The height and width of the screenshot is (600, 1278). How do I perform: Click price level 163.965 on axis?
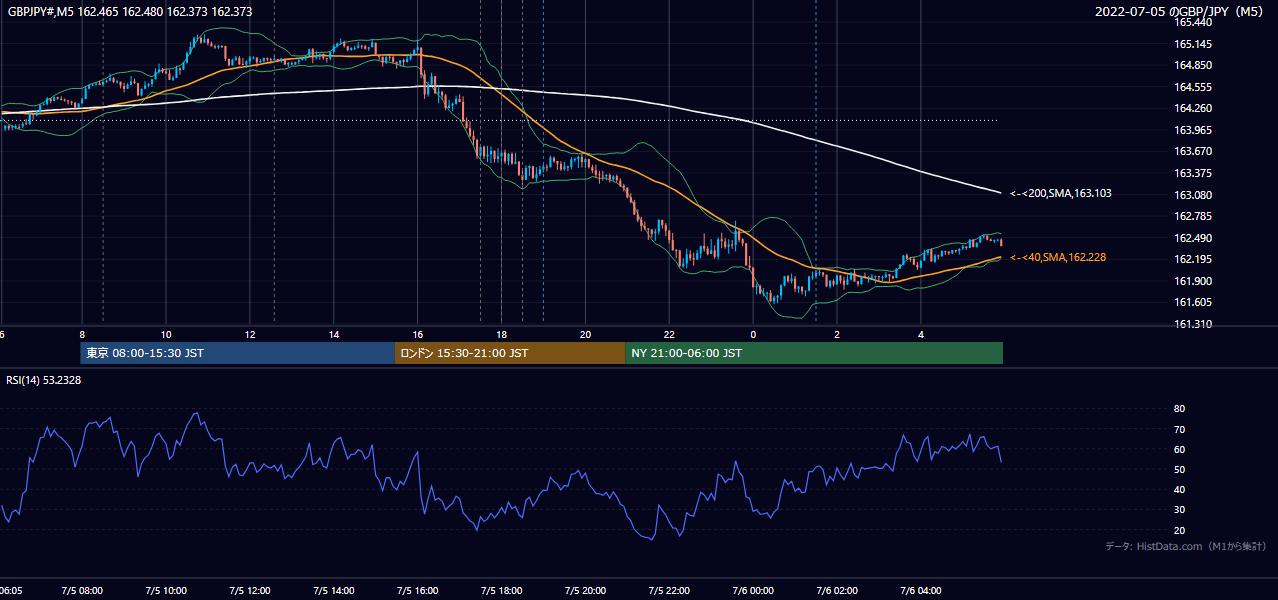click(x=1192, y=130)
